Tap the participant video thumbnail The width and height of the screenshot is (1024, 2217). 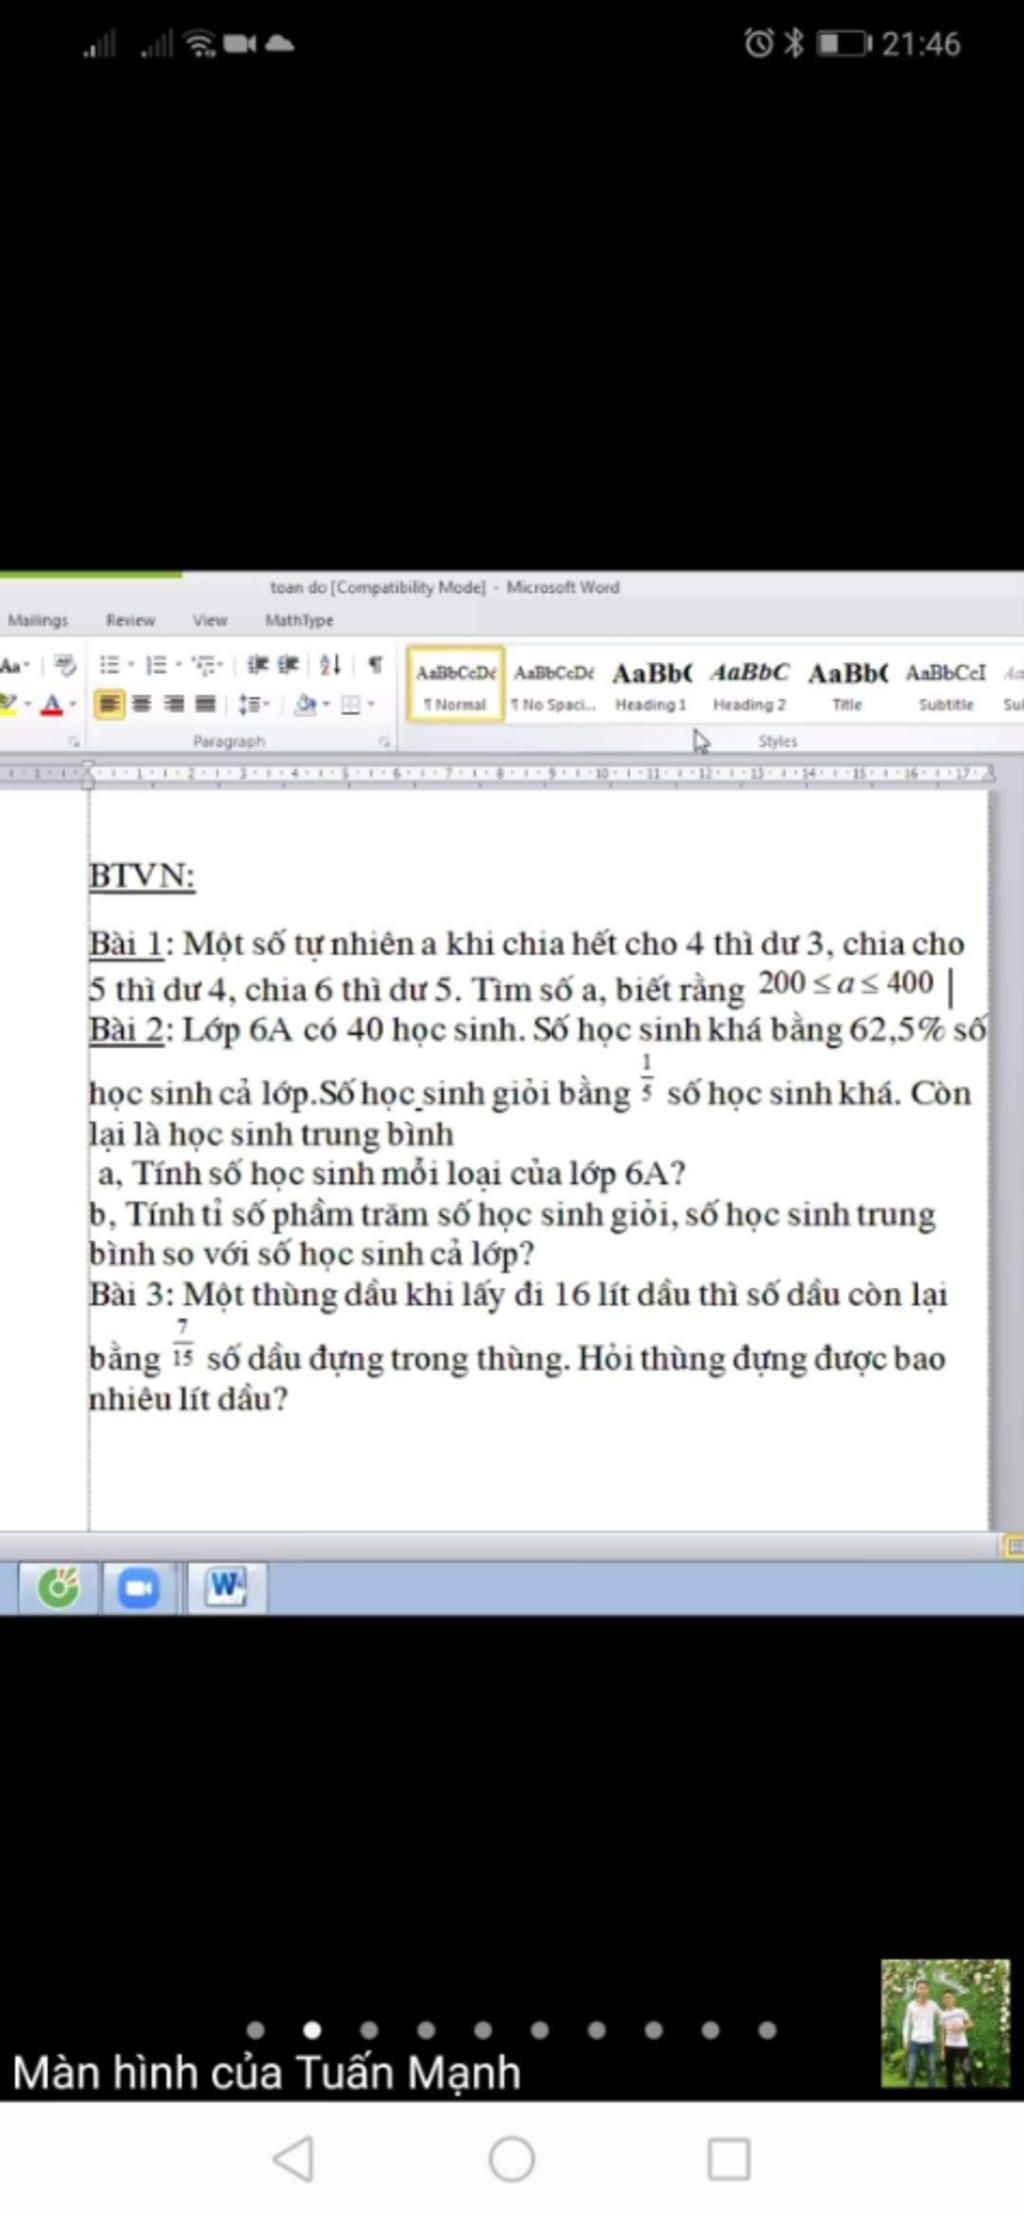(x=945, y=2023)
